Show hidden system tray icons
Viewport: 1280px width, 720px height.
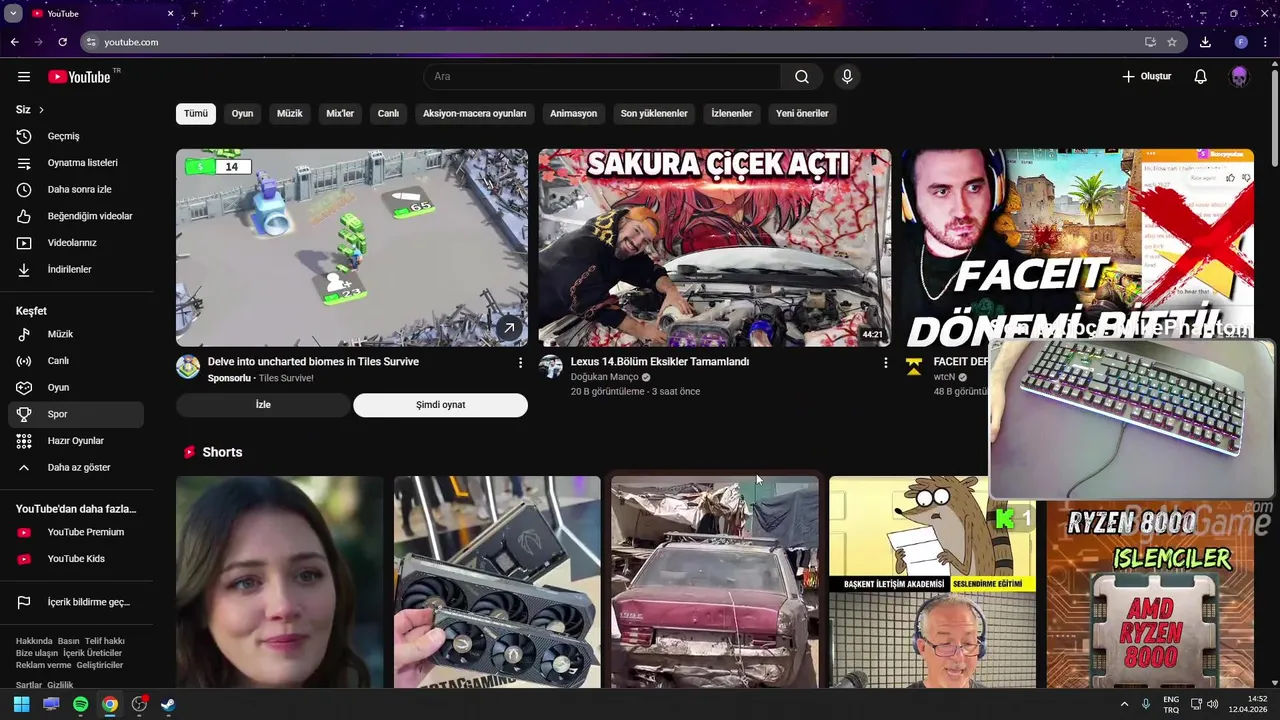click(x=1124, y=704)
